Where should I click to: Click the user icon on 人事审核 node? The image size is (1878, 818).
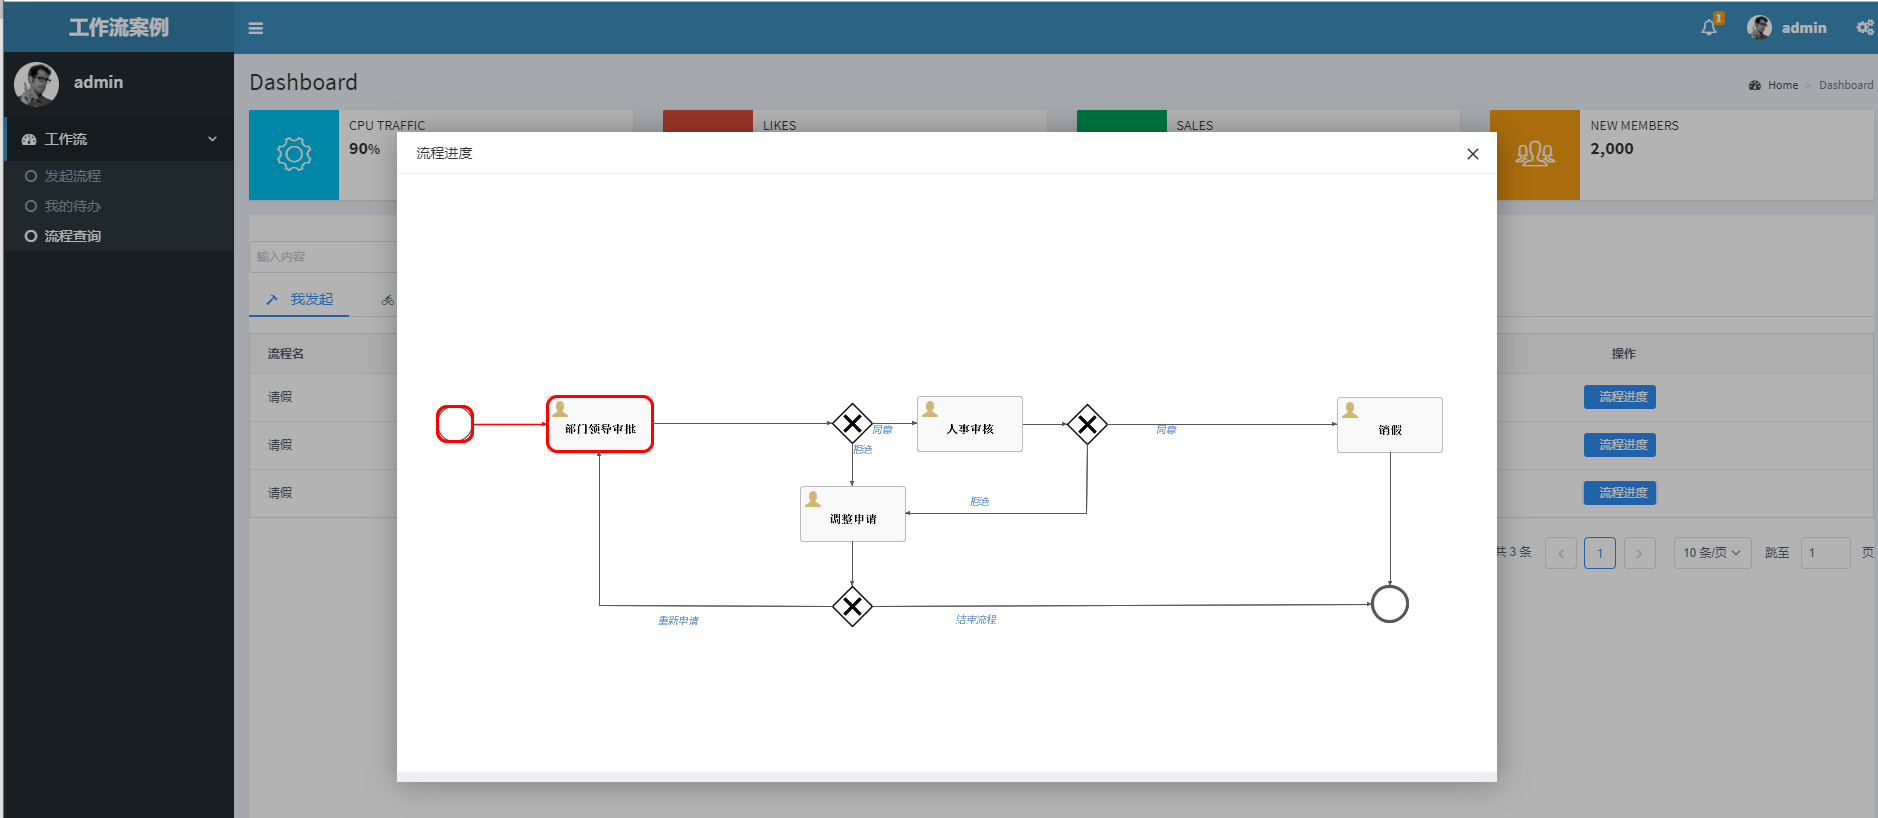pos(930,409)
